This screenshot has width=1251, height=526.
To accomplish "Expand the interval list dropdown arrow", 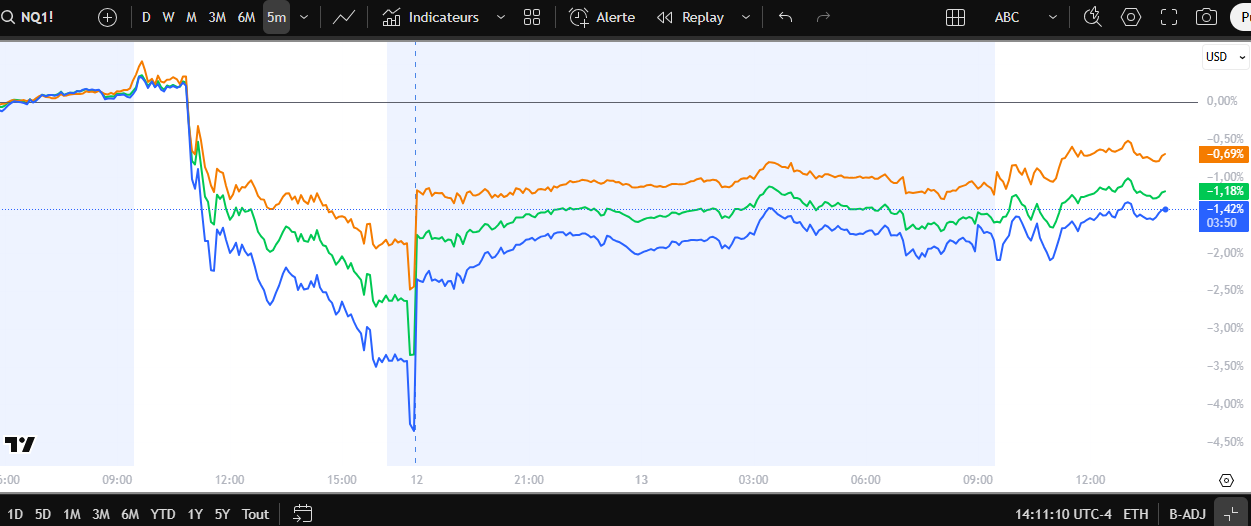I will [x=304, y=17].
